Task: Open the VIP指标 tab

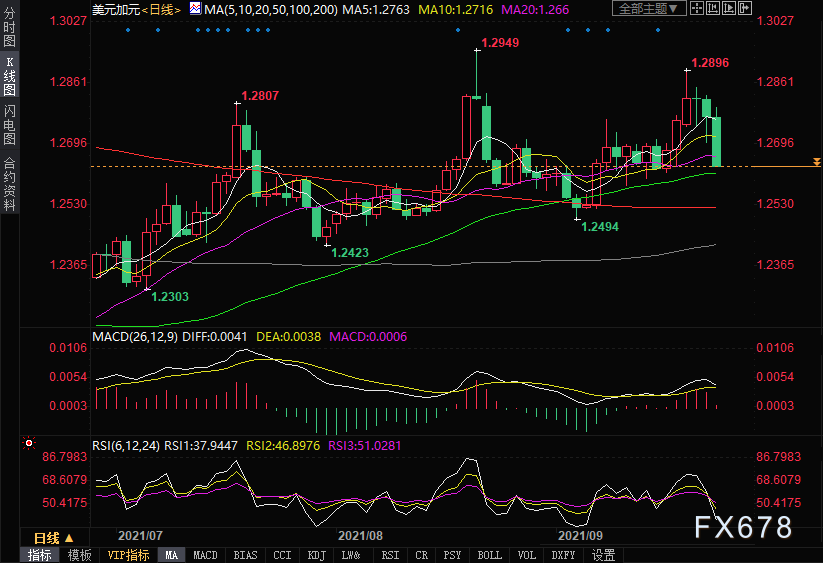Action: (x=128, y=555)
